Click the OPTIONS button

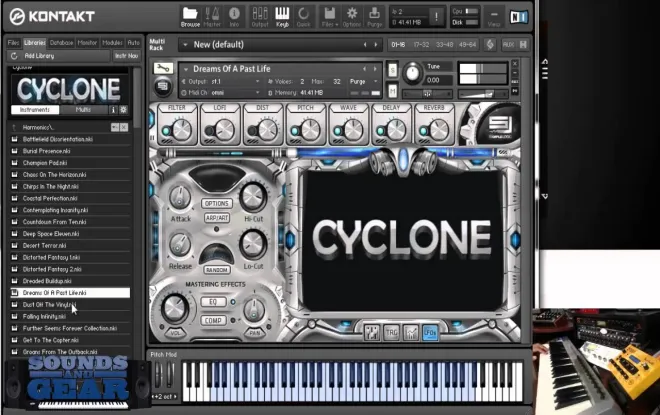[x=217, y=203]
